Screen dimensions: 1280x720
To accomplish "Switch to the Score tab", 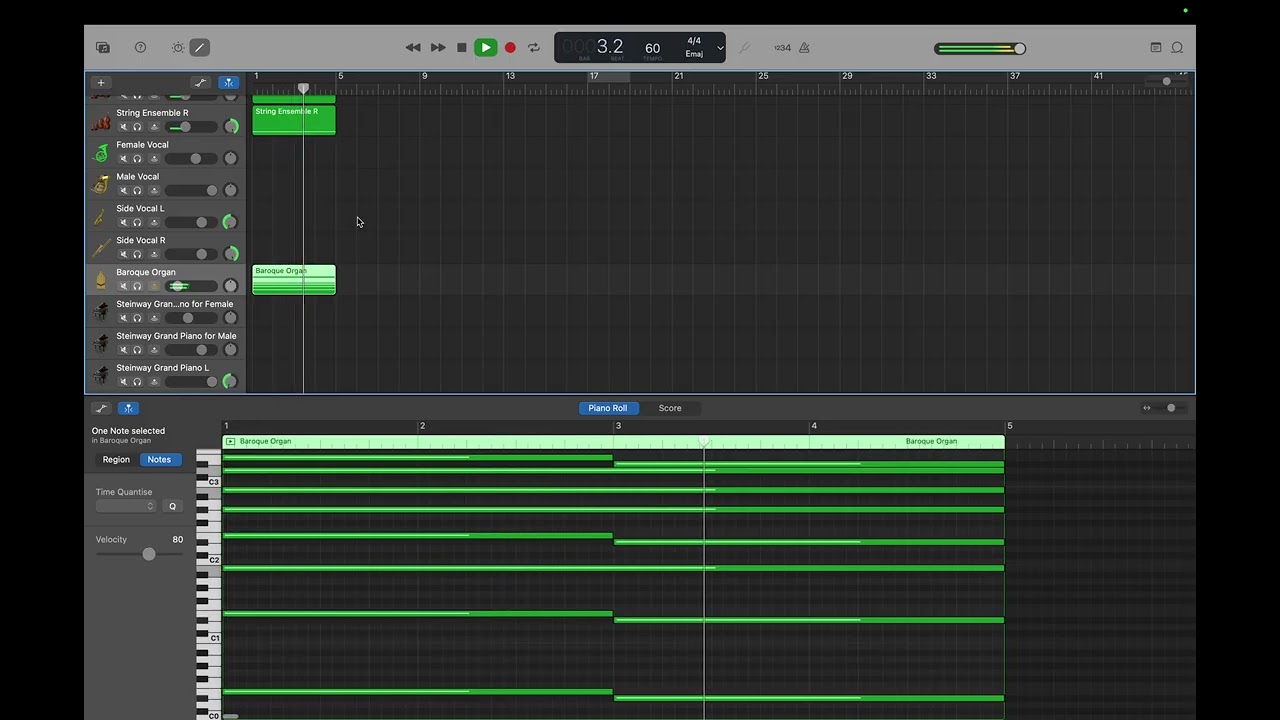I will click(670, 408).
